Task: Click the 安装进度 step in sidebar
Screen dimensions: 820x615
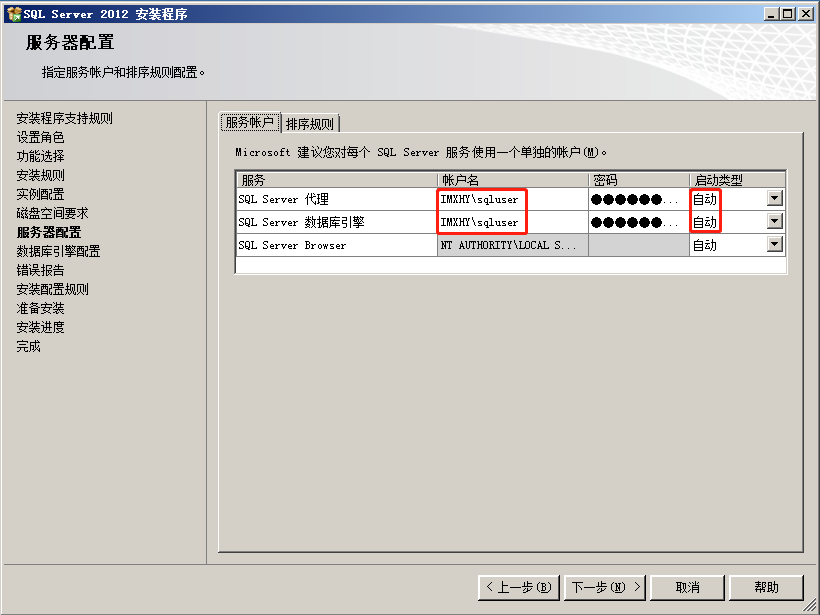Action: (40, 327)
